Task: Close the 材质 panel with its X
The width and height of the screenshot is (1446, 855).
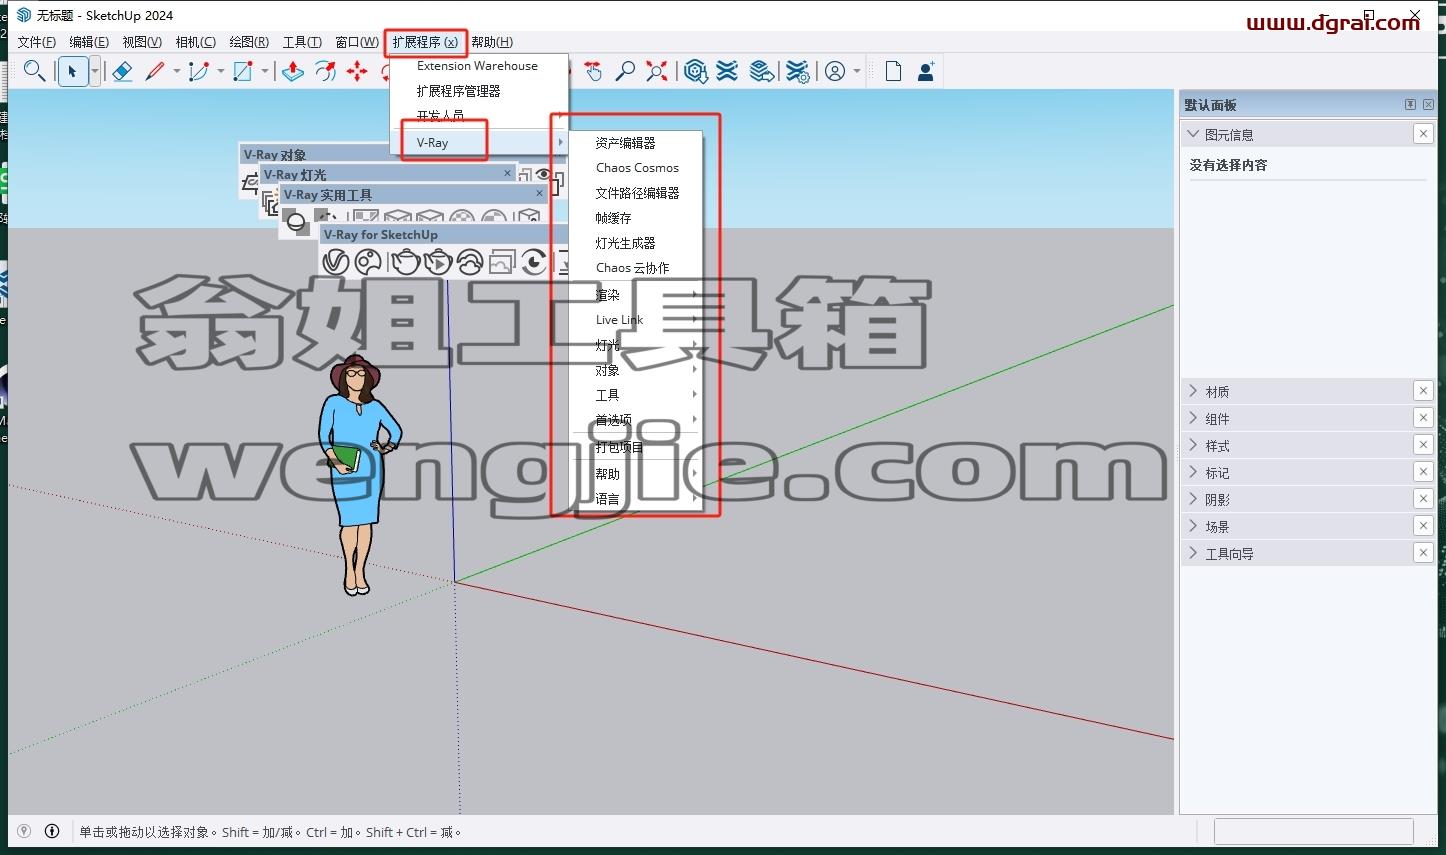Action: (x=1423, y=391)
